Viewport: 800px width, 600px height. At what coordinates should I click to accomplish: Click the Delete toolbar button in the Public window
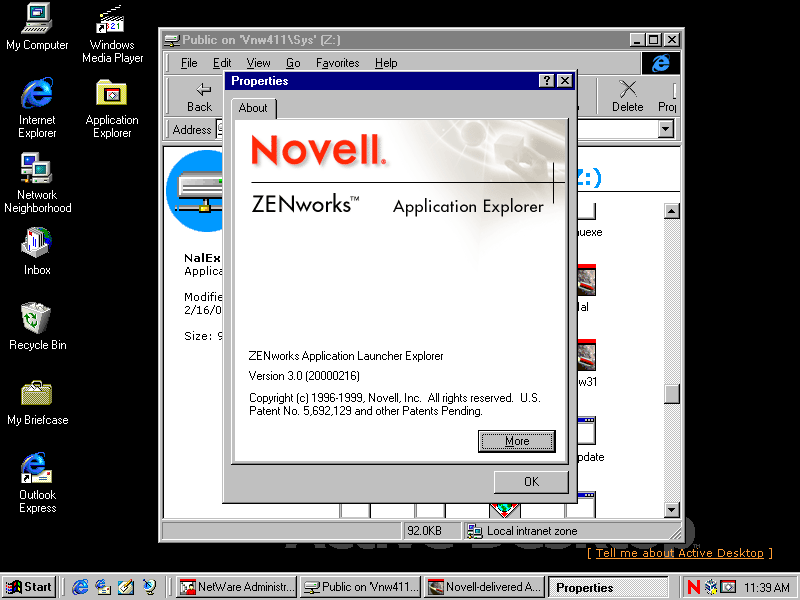tap(628, 96)
